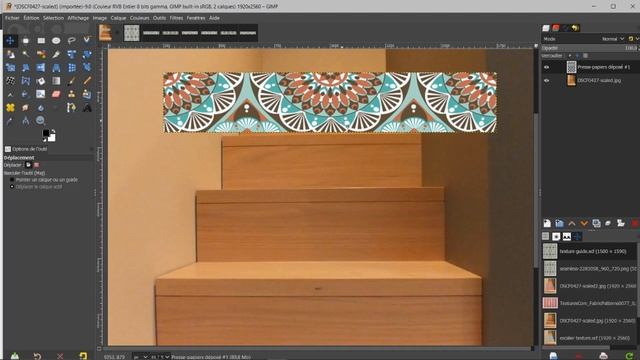
Task: Select the Color Picker tool
Action: 10,121
